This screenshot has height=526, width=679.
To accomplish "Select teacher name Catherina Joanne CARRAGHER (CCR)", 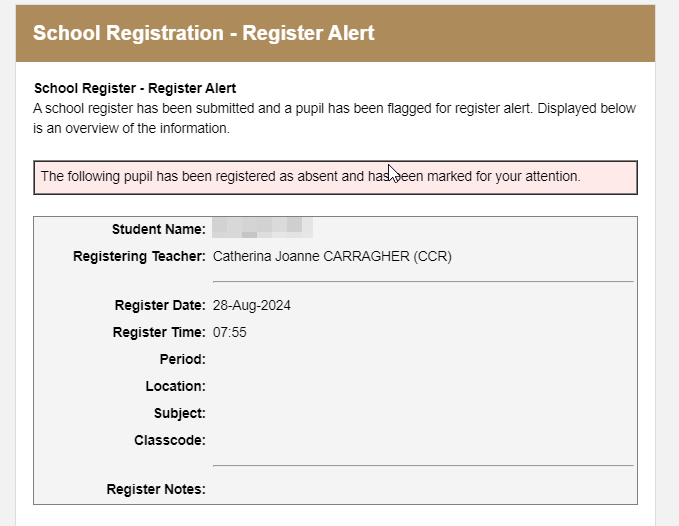I will (x=332, y=257).
